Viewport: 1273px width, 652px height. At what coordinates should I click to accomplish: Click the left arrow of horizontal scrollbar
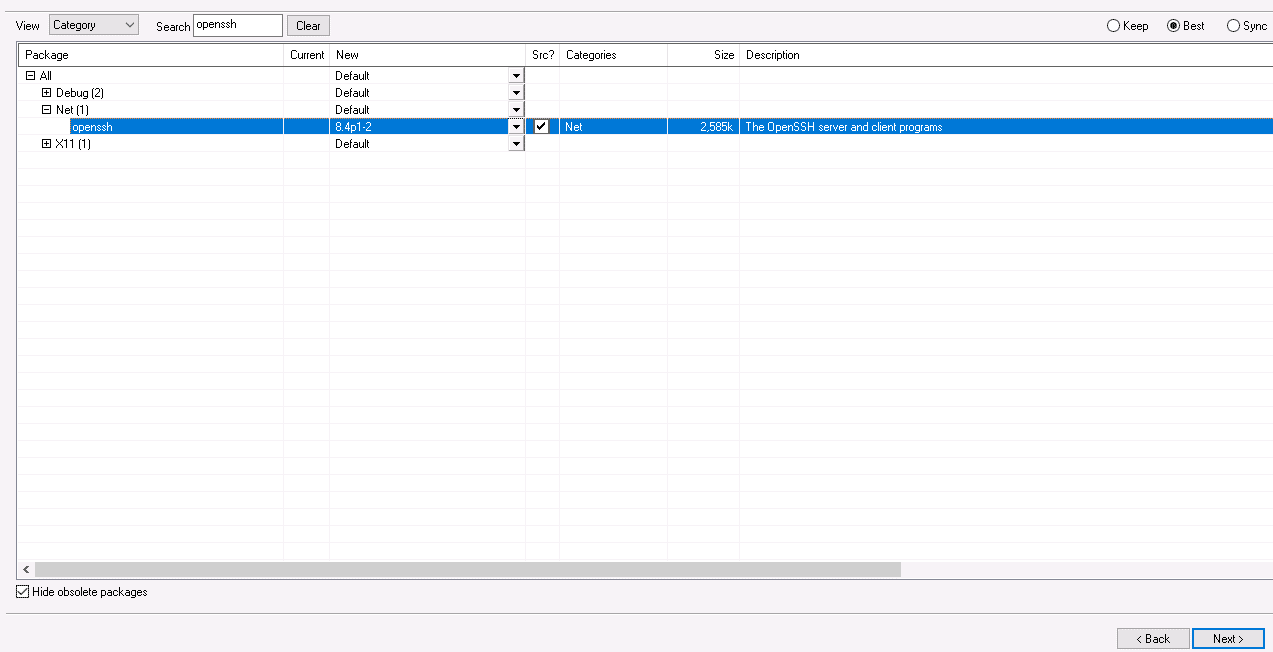26,569
